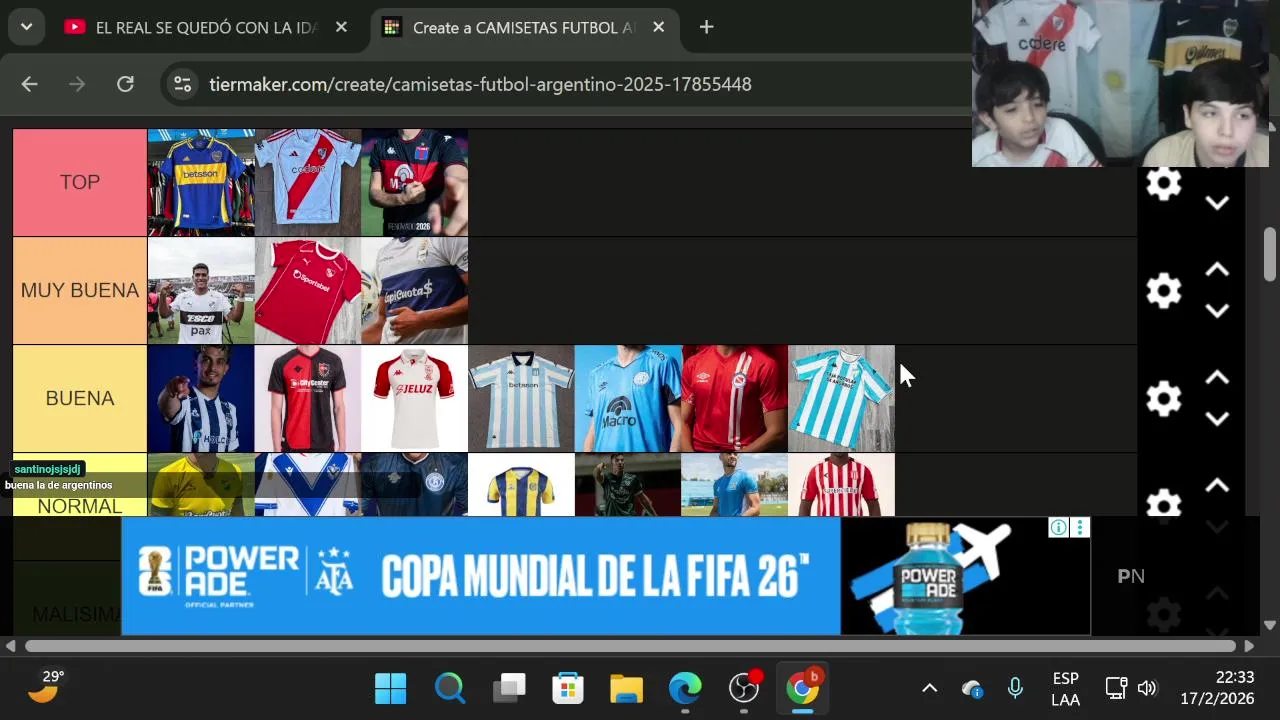The image size is (1280, 720).
Task: Open Chrome from taskbar
Action: coord(803,688)
